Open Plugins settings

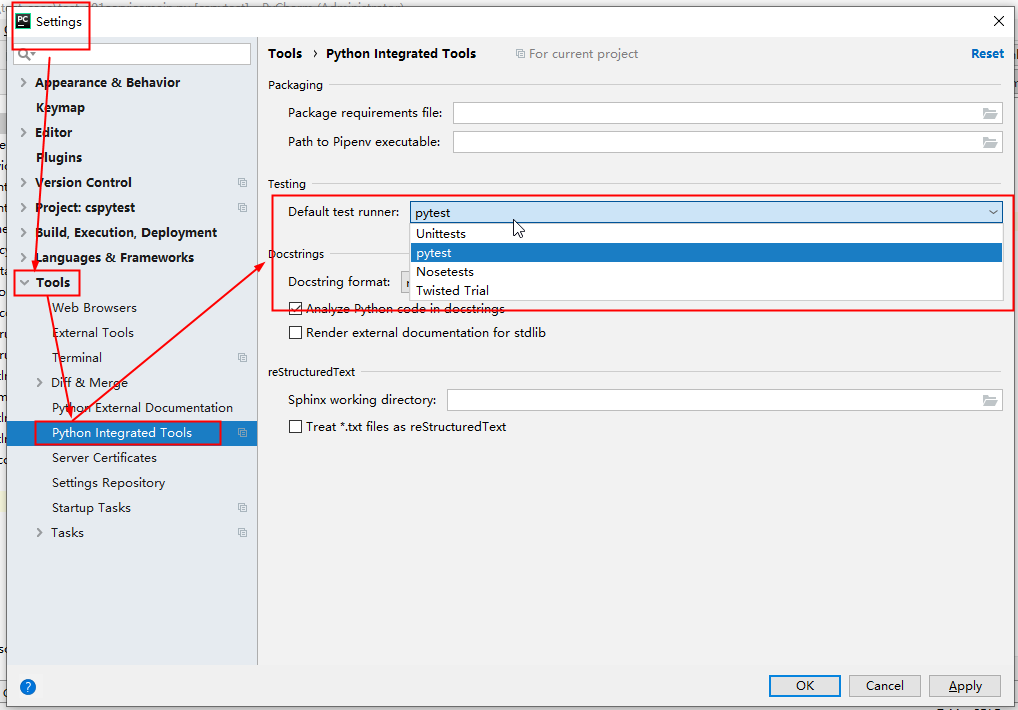tap(59, 158)
